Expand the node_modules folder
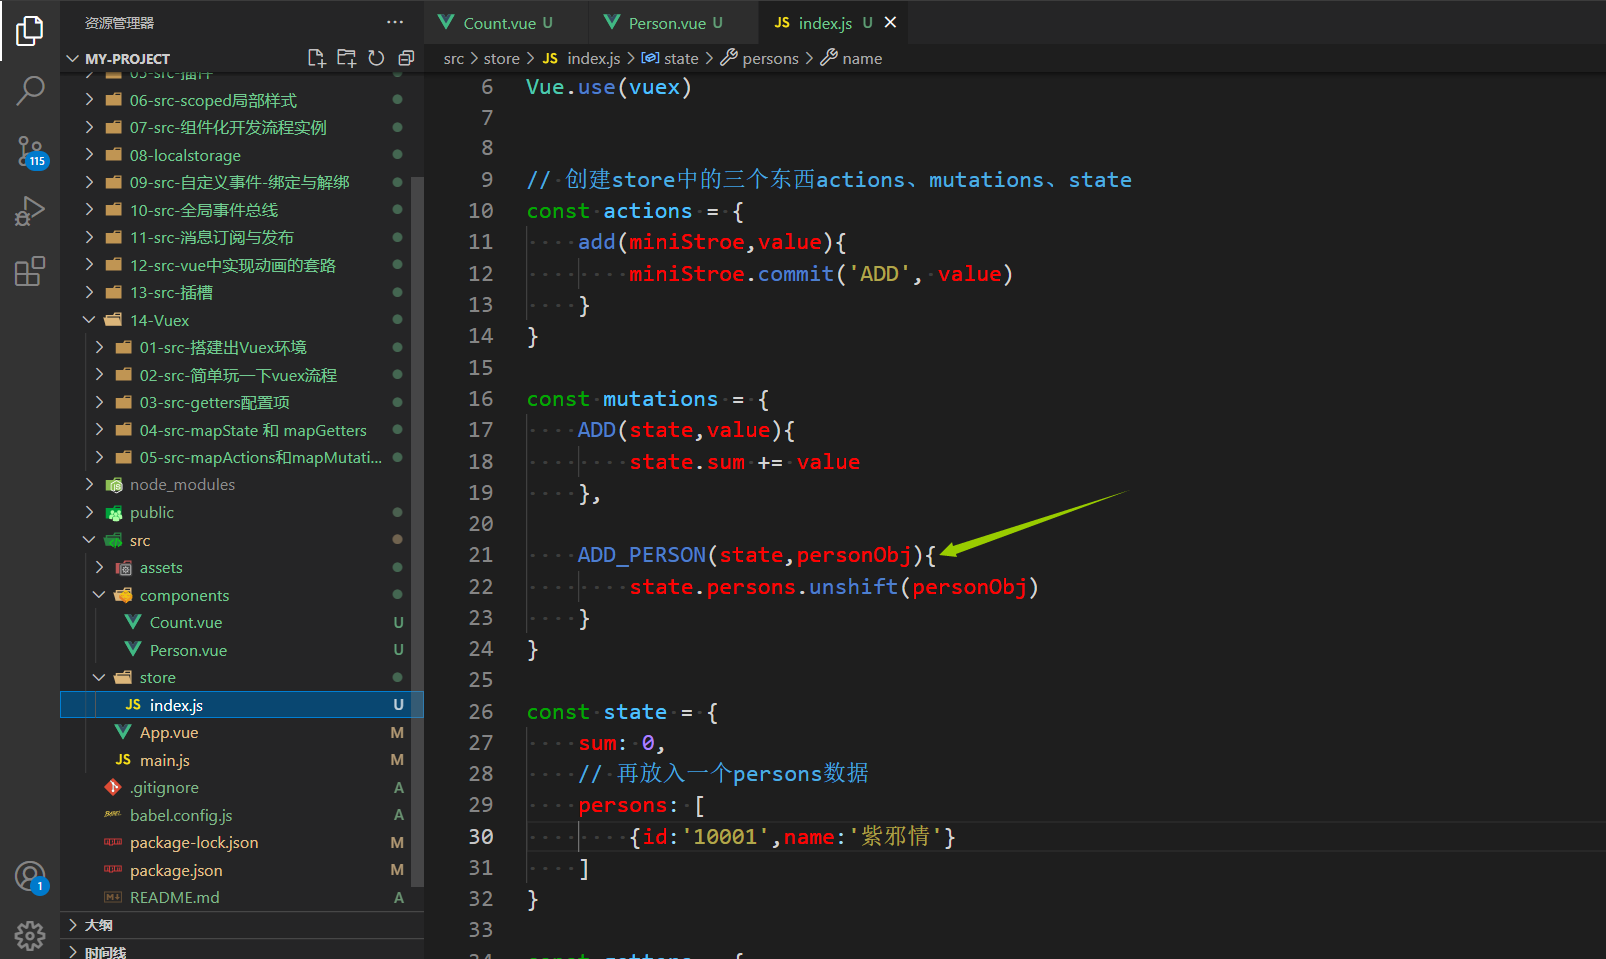 [89, 484]
